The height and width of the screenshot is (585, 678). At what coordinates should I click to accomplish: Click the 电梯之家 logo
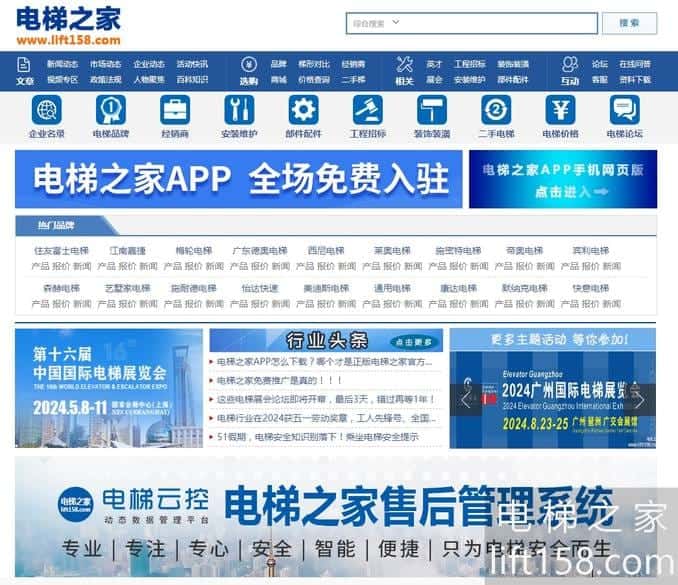click(x=68, y=26)
